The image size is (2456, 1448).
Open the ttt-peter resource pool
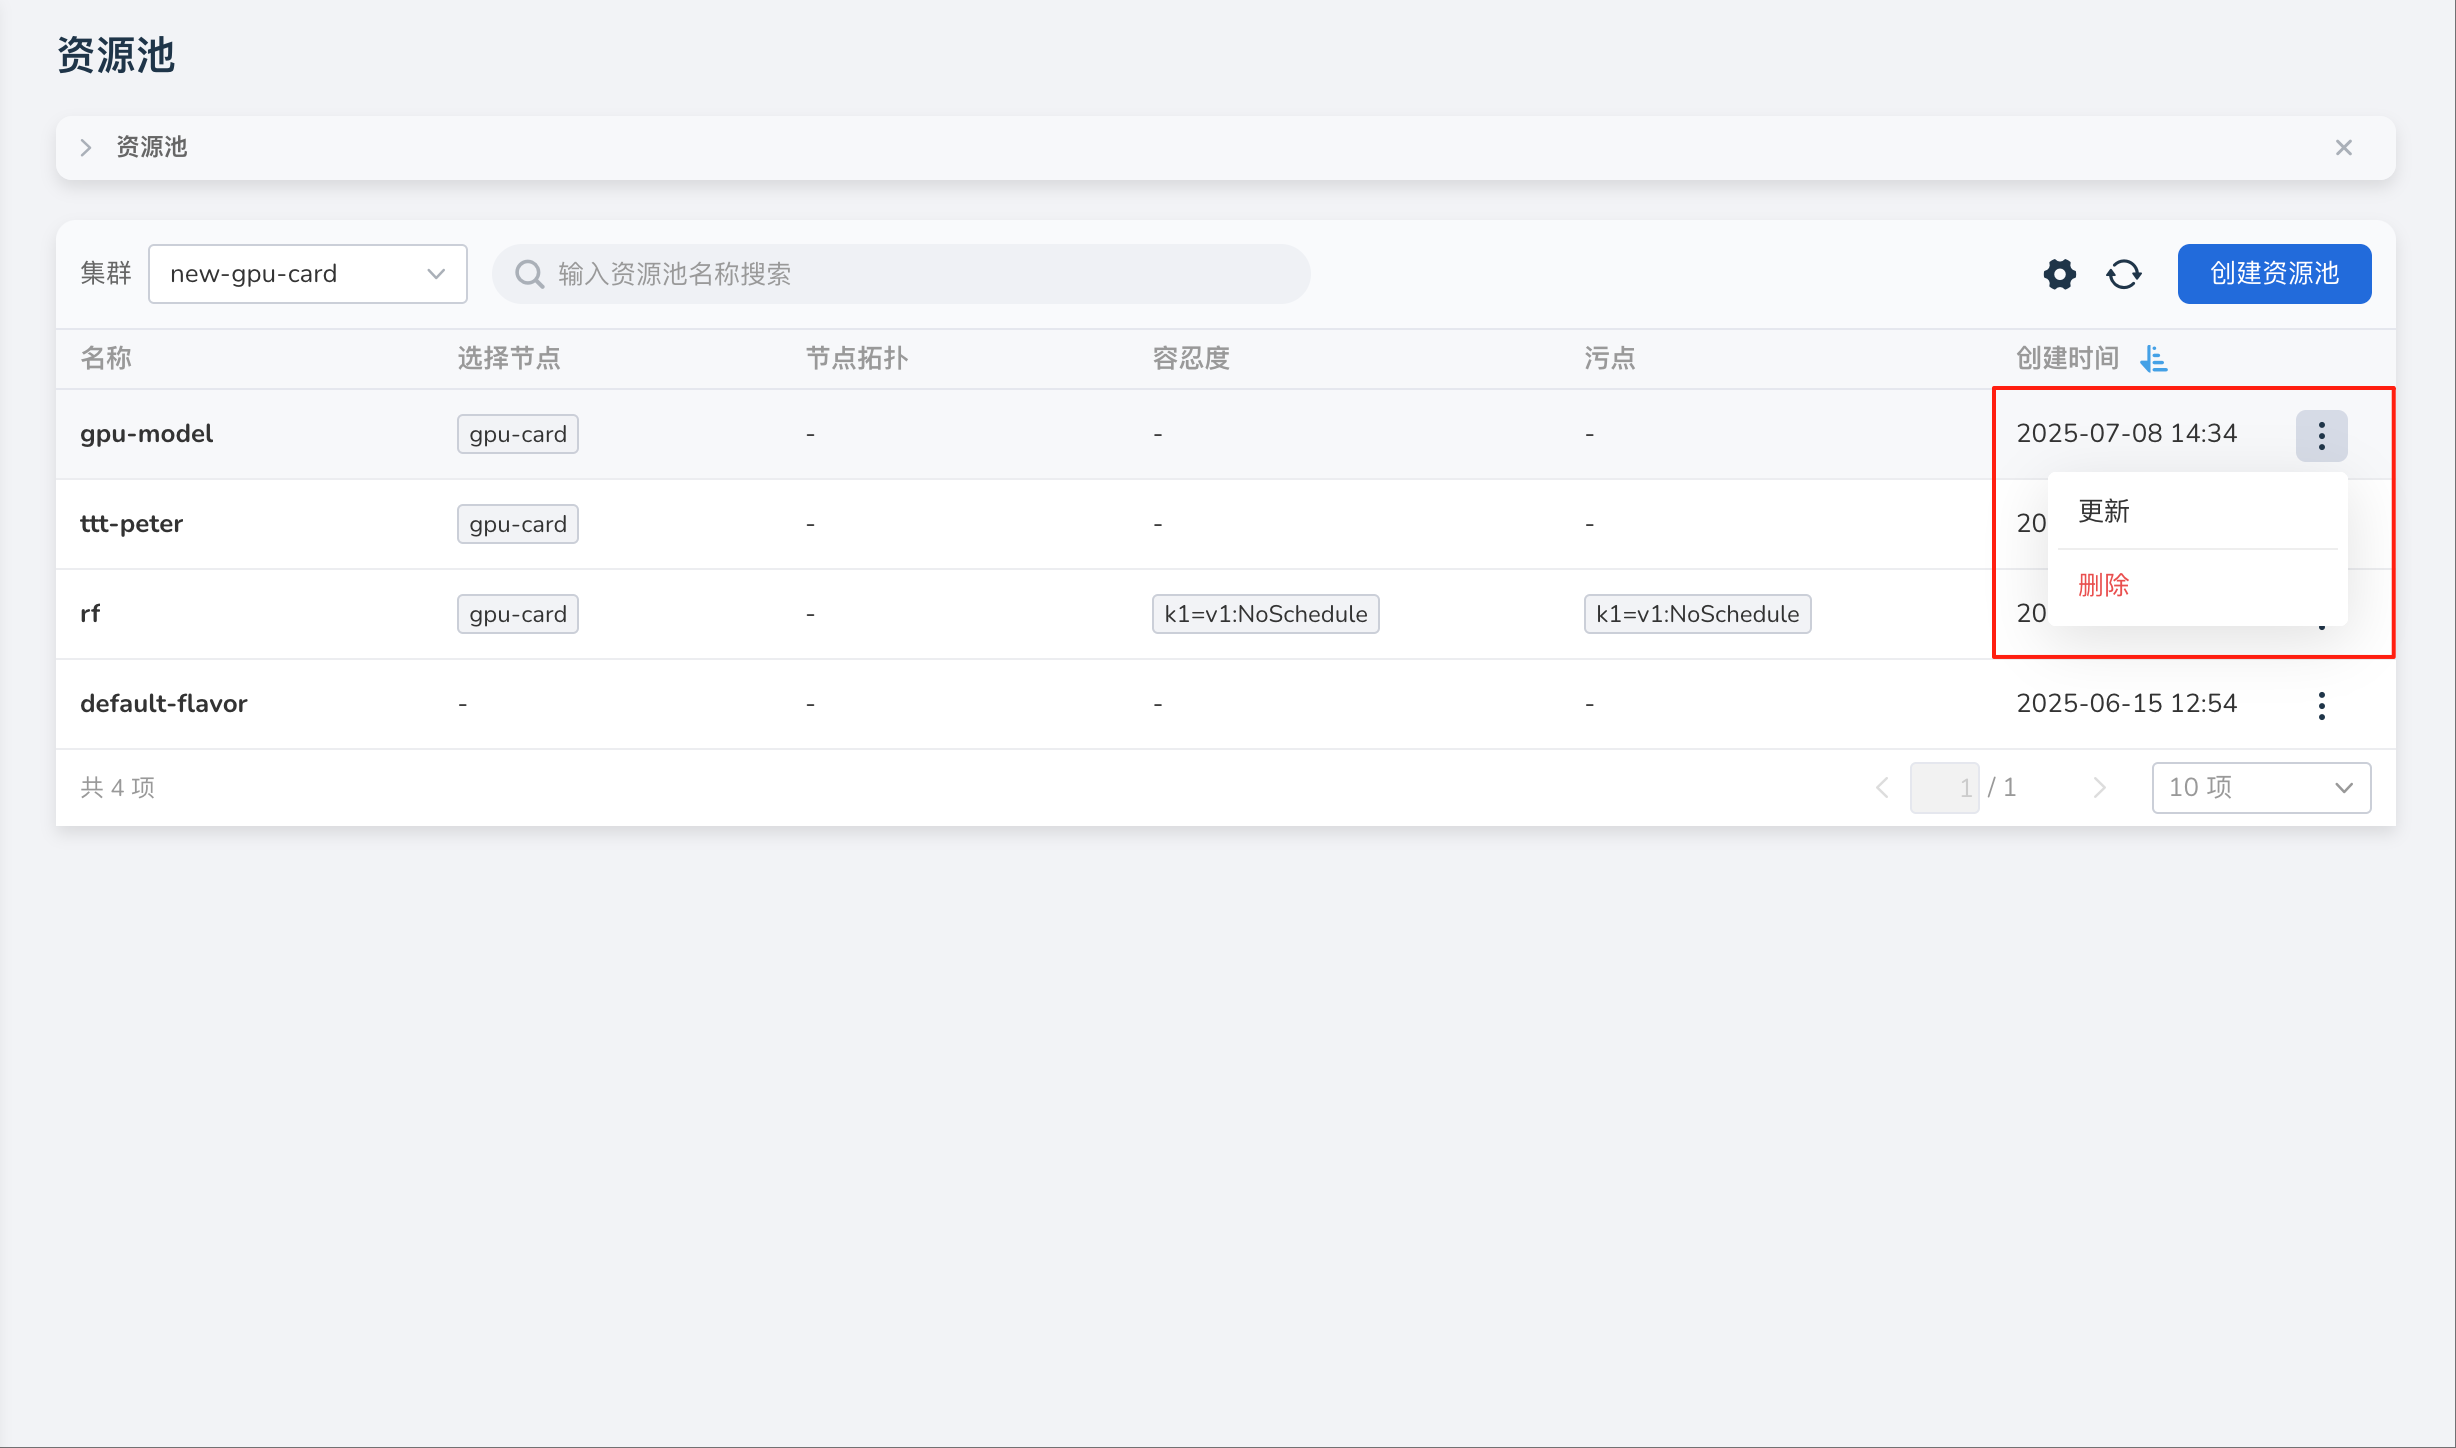pyautogui.click(x=131, y=524)
